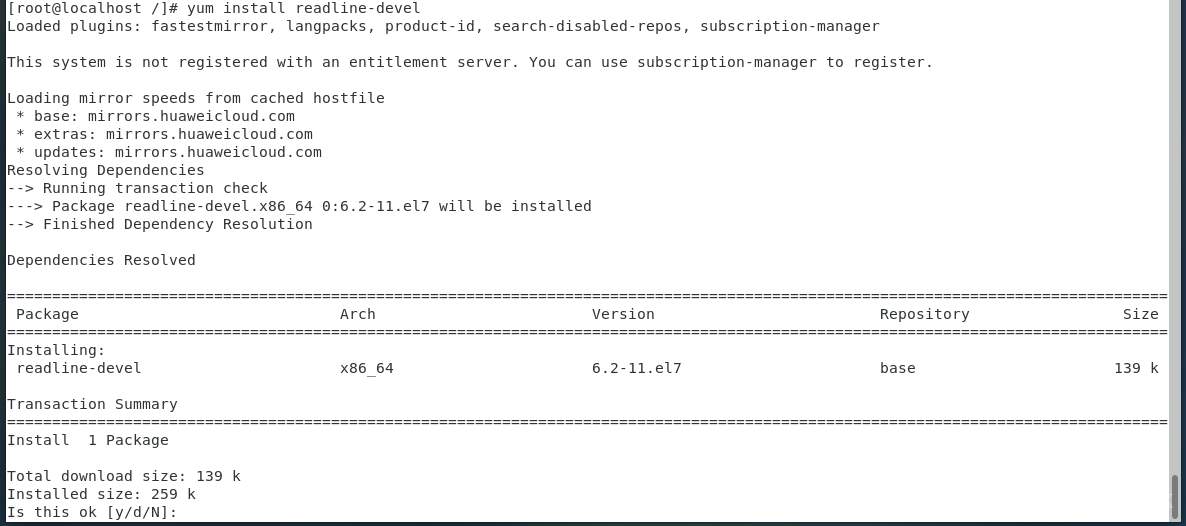Click the empty scrollbar track above the thumb
This screenshot has width=1186, height=526.
click(x=1176, y=240)
